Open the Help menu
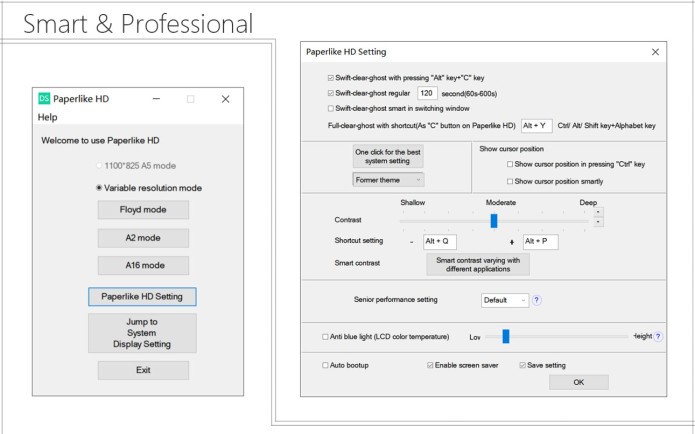The image size is (695, 434). [47, 117]
